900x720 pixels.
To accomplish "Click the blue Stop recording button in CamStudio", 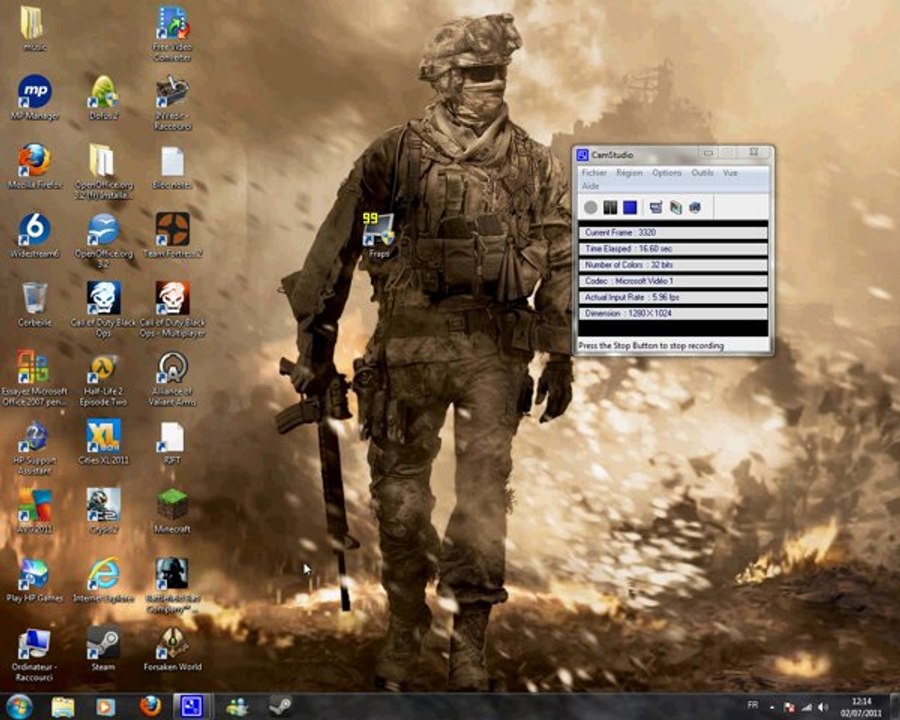I will point(630,207).
